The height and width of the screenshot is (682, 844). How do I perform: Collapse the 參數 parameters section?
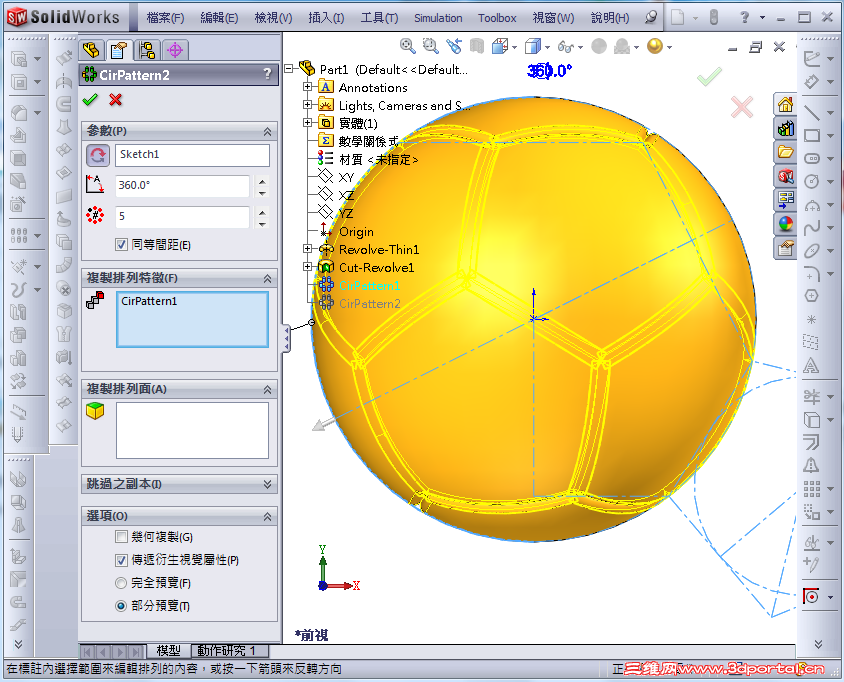point(267,131)
